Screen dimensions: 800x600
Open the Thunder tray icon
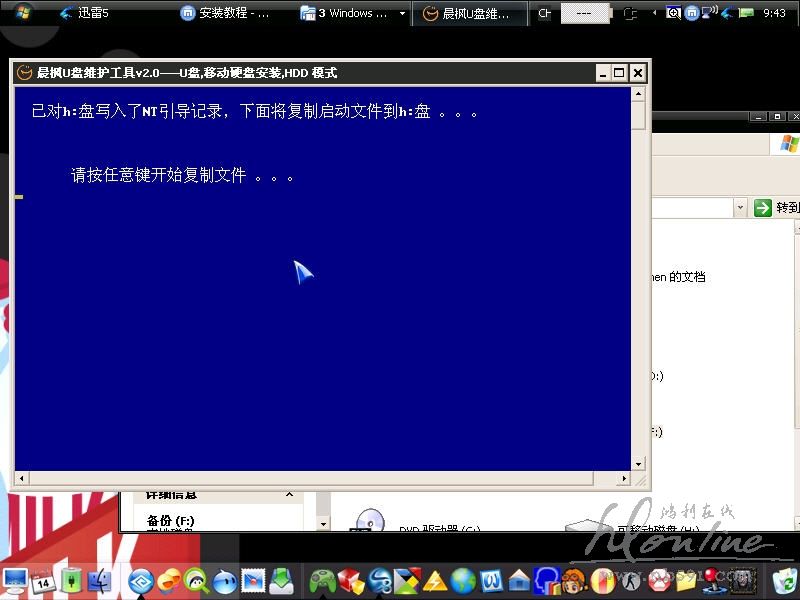click(x=727, y=13)
